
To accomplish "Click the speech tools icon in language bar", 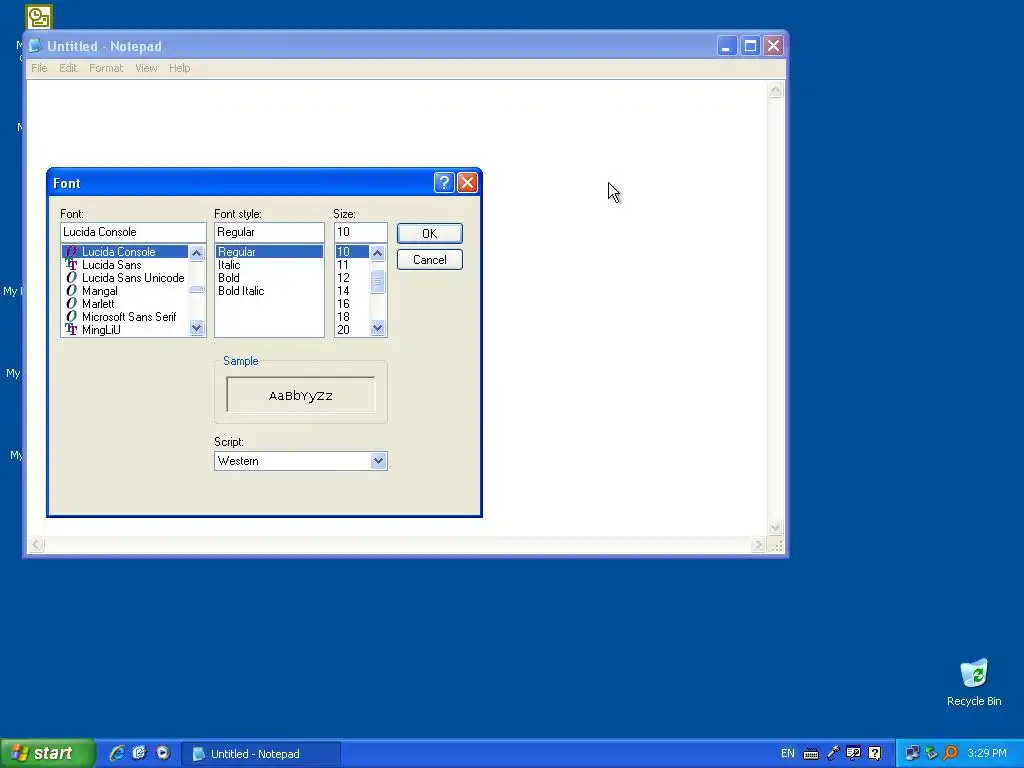I will pos(854,754).
